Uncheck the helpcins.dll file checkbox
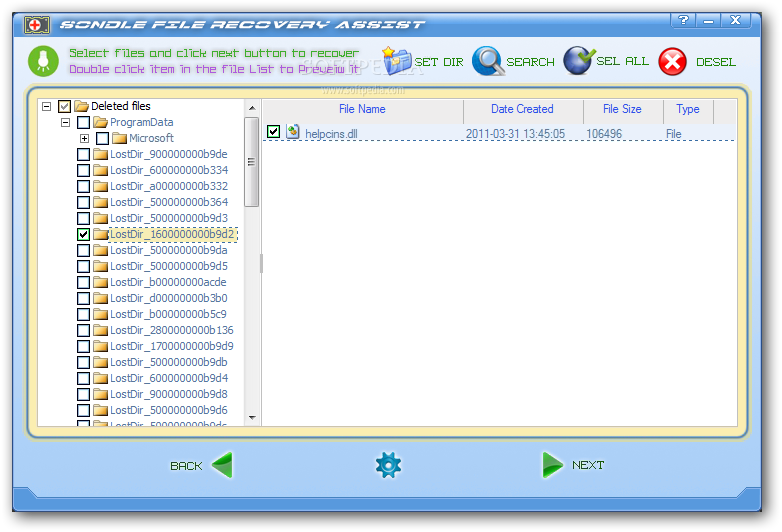Image resolution: width=782 pixels, height=532 pixels. [273, 131]
